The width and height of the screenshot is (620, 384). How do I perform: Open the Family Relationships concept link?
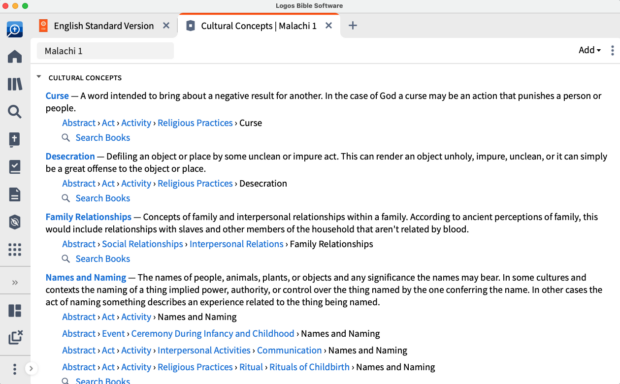pos(88,217)
